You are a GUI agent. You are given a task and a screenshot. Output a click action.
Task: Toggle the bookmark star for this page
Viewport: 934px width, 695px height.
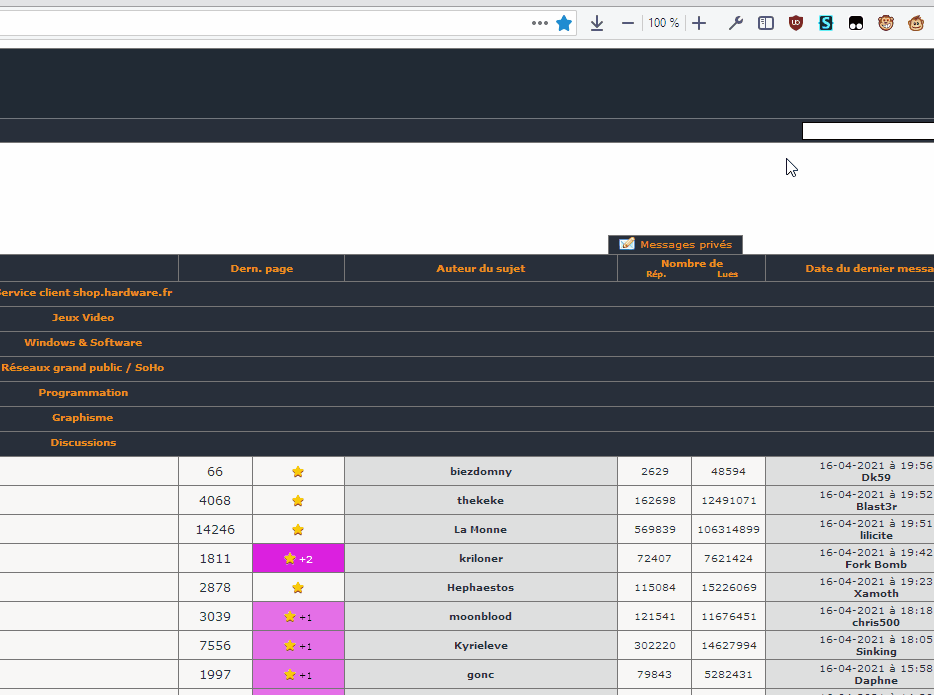click(x=564, y=22)
